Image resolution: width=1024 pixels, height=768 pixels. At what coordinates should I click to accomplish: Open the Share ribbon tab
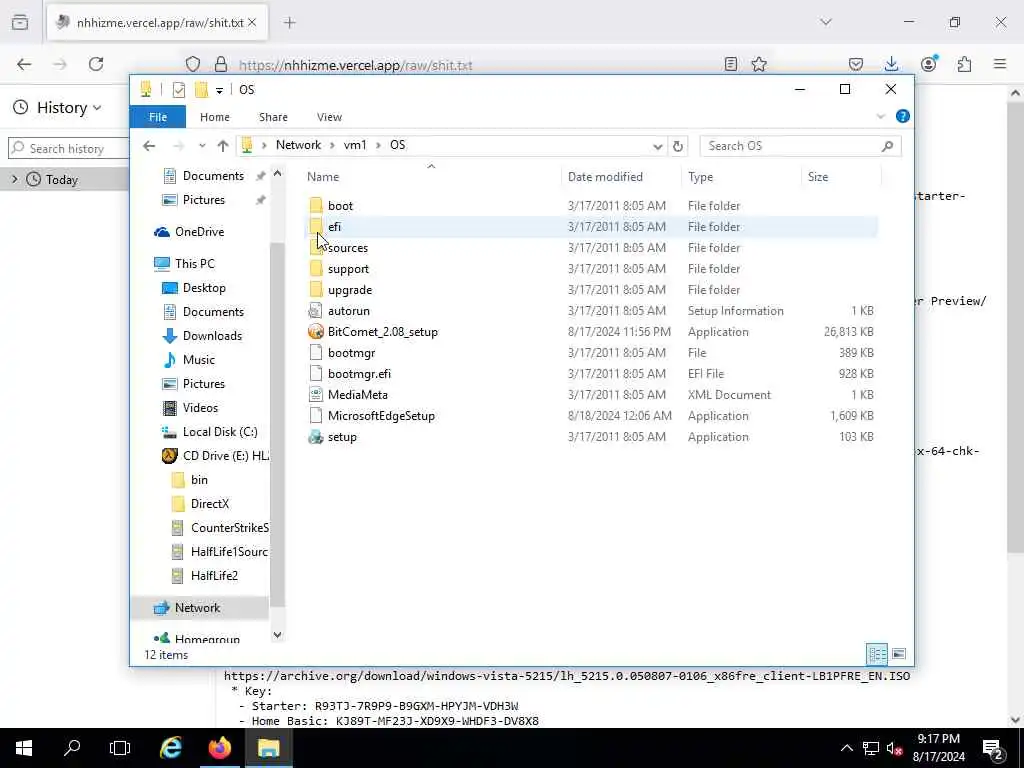tap(273, 117)
